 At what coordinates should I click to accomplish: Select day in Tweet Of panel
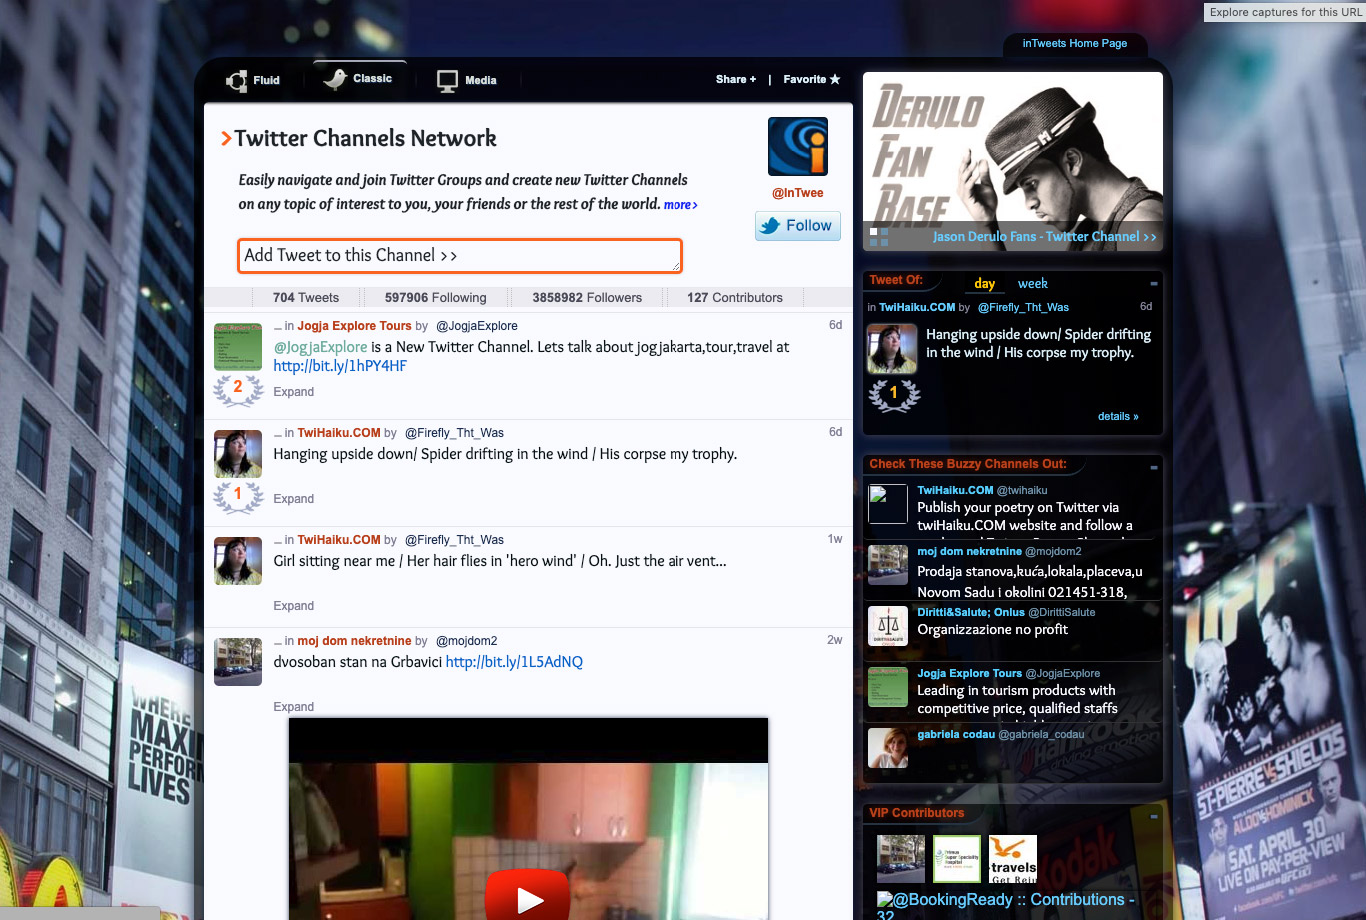(x=985, y=284)
